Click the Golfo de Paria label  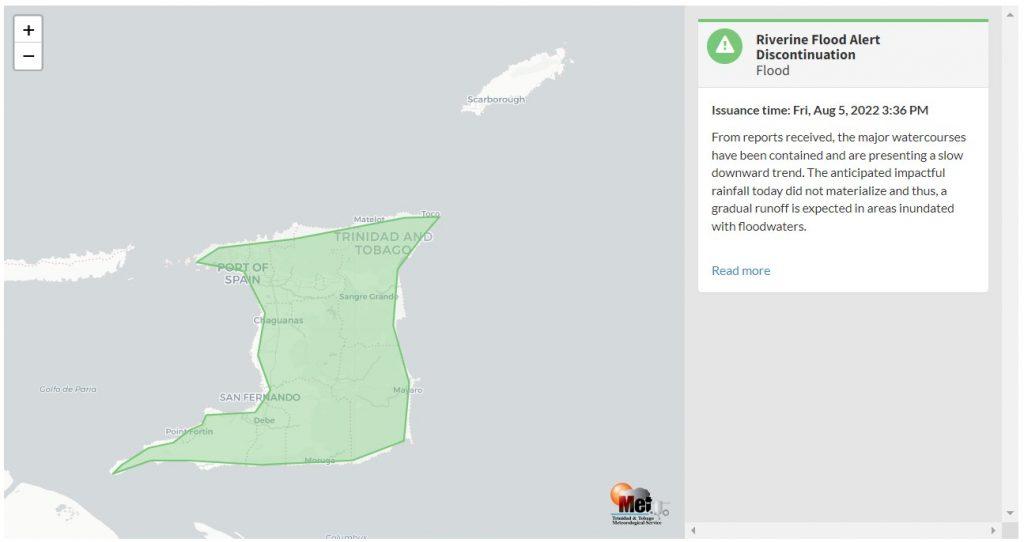68,389
